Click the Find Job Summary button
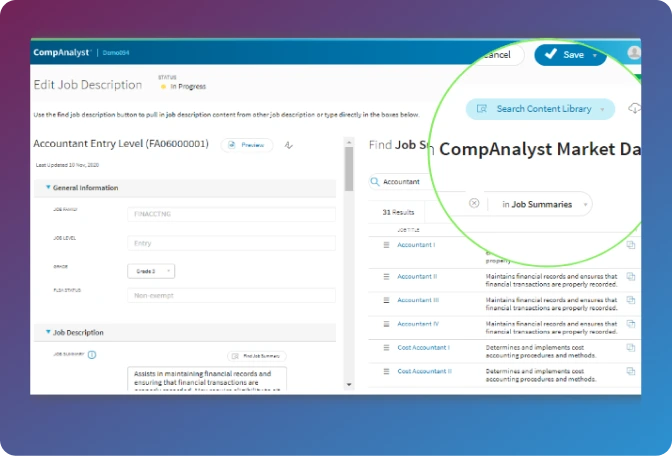The width and height of the screenshot is (672, 456). pyautogui.click(x=257, y=356)
